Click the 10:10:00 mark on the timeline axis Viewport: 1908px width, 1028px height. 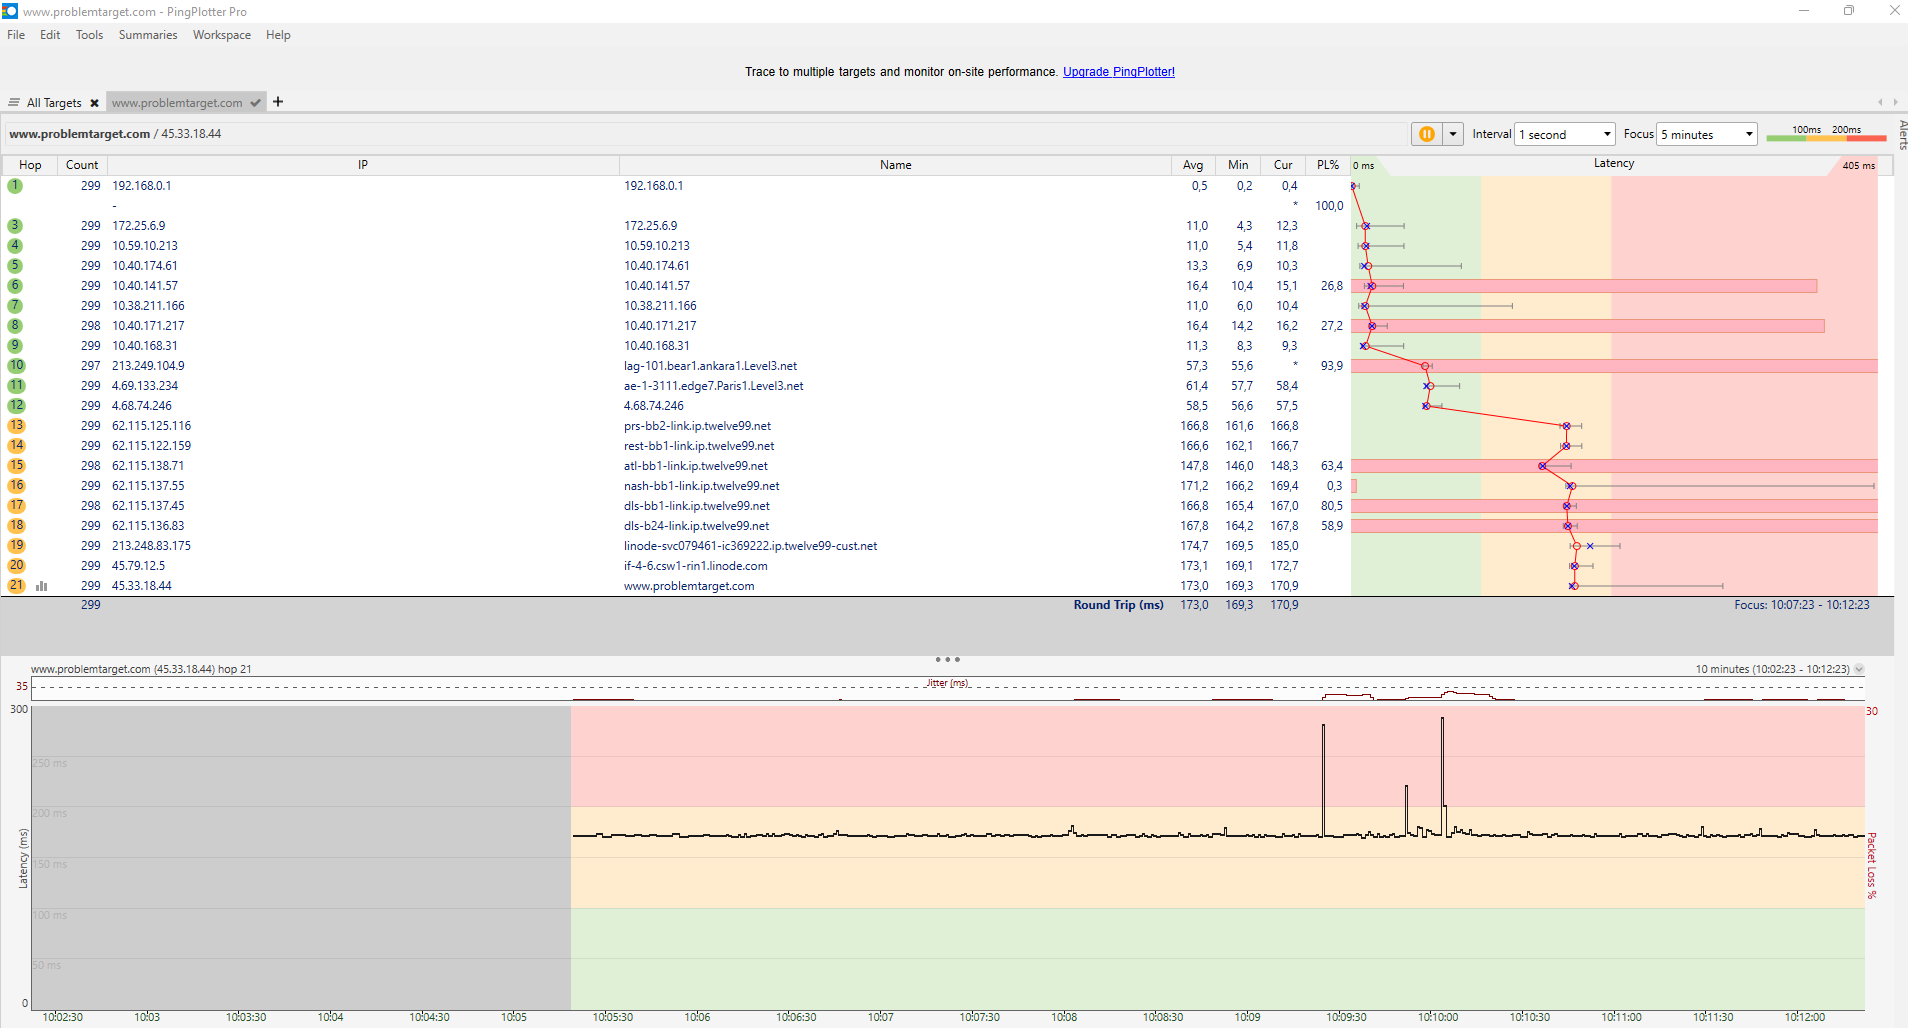(x=1438, y=1017)
